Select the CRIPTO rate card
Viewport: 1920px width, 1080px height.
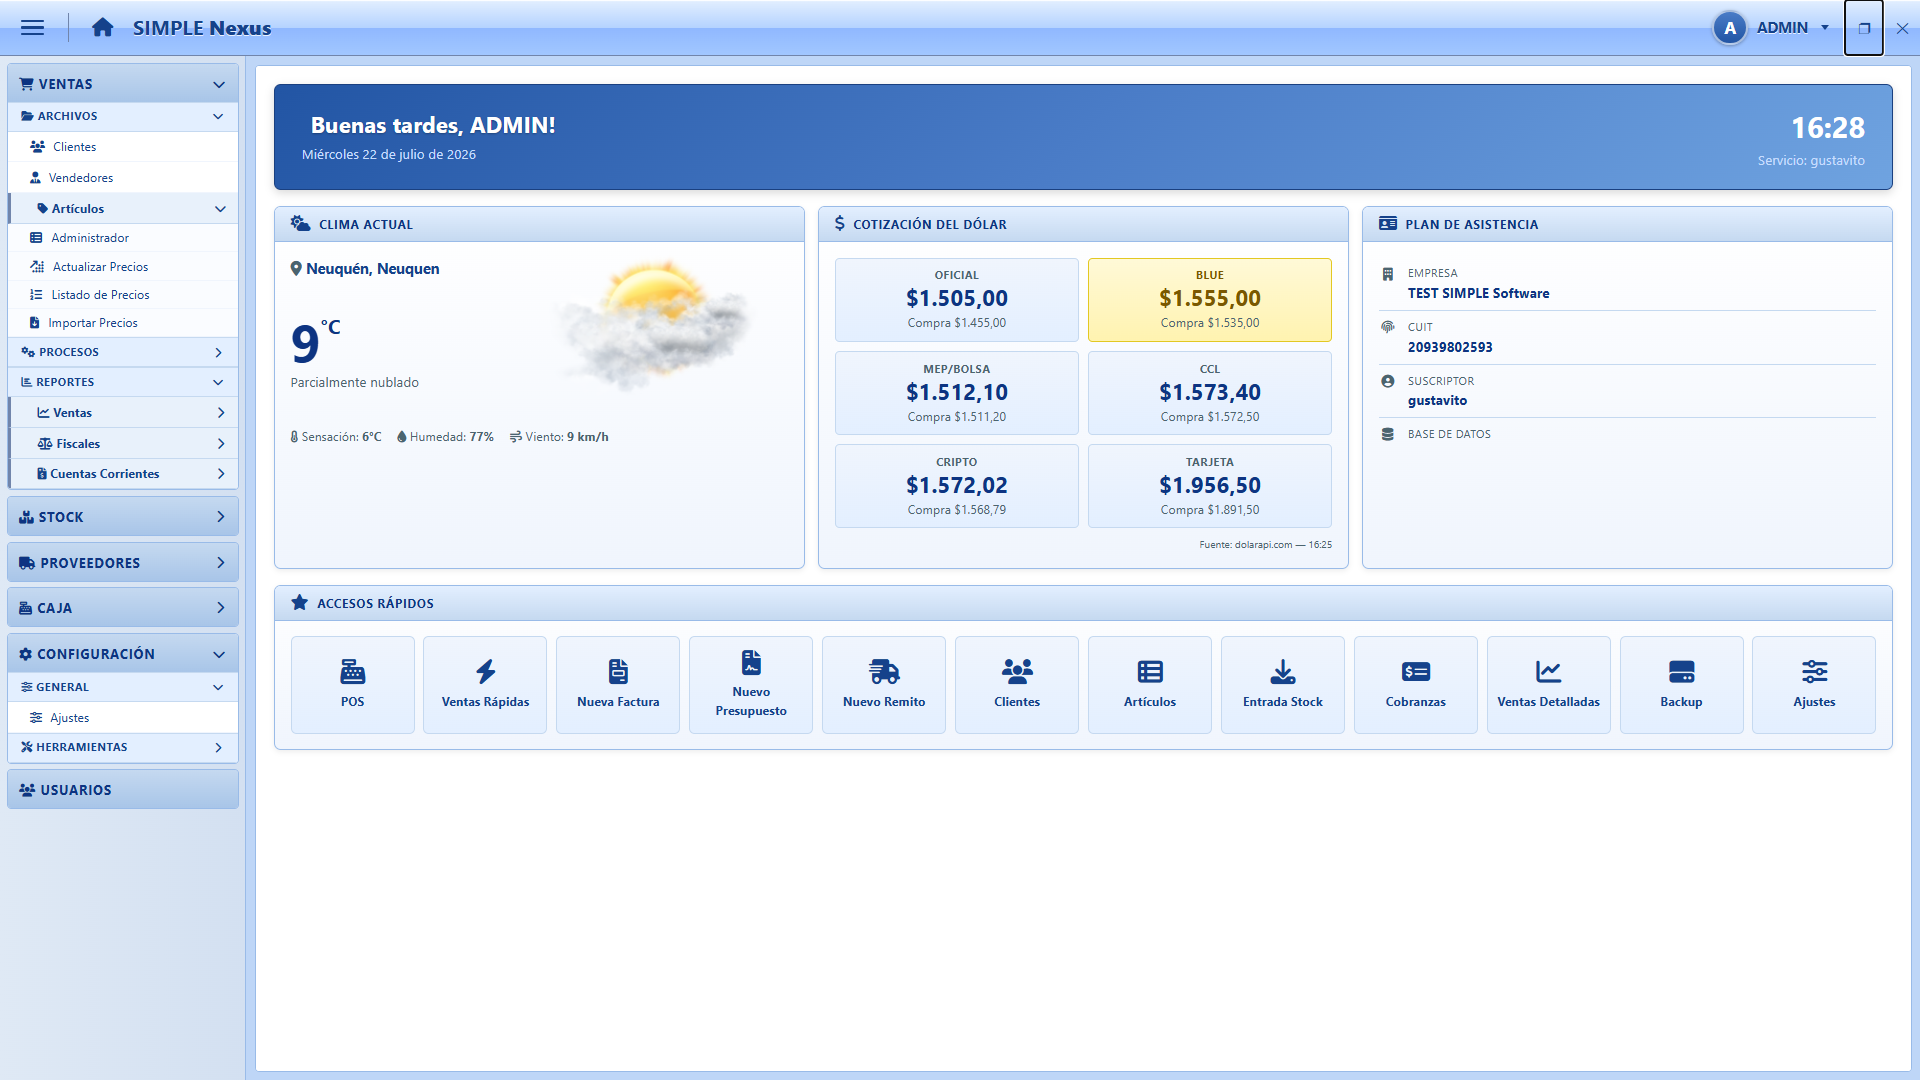pyautogui.click(x=957, y=486)
